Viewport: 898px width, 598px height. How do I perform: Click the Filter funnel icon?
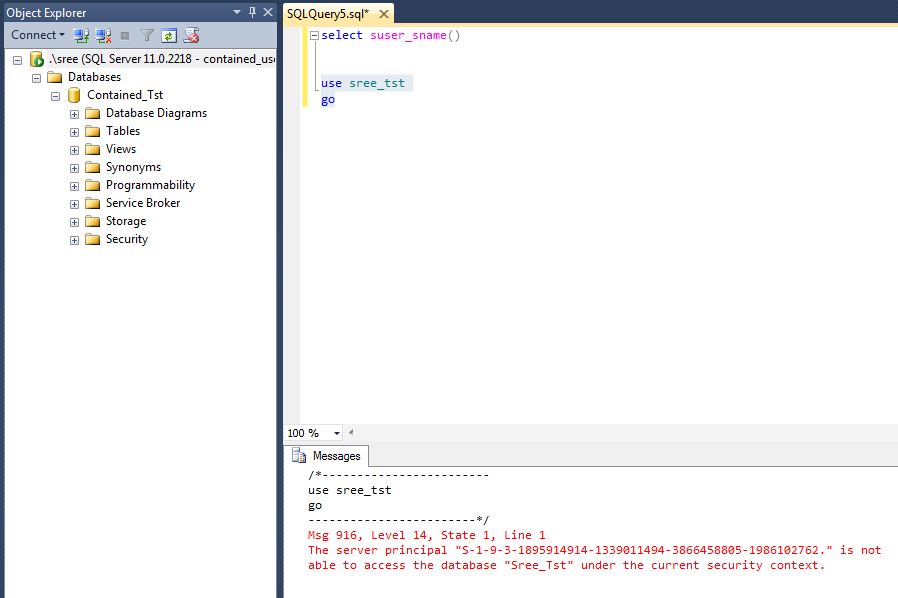coord(147,35)
